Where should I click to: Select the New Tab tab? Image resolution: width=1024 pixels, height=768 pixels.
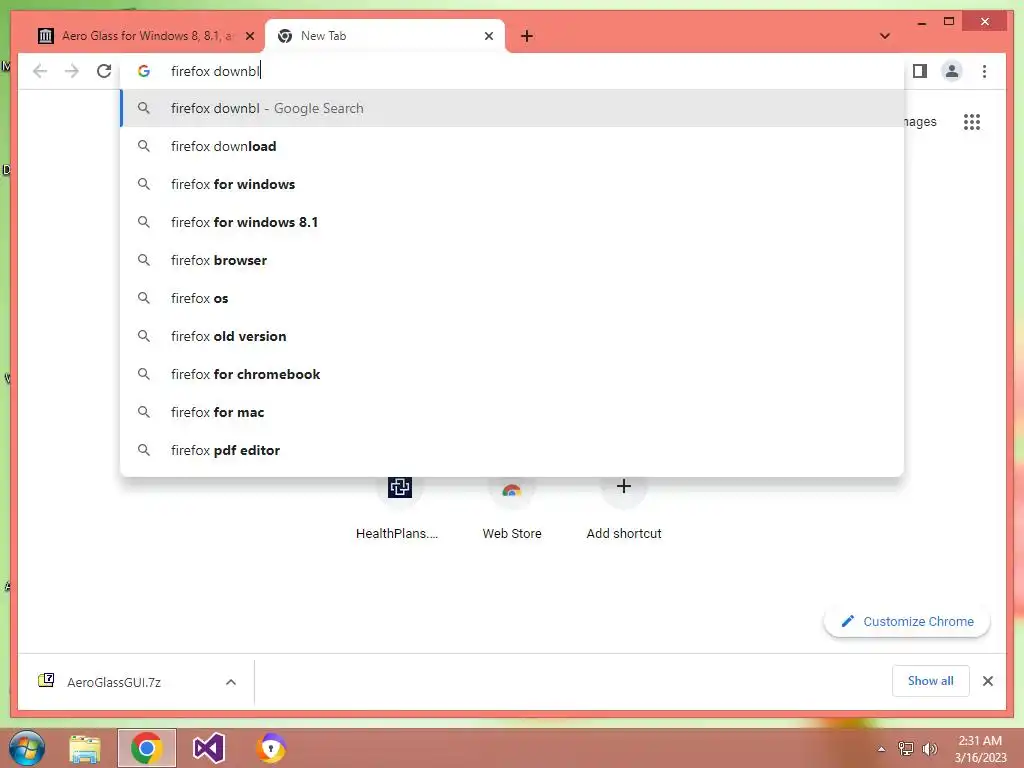pyautogui.click(x=385, y=36)
